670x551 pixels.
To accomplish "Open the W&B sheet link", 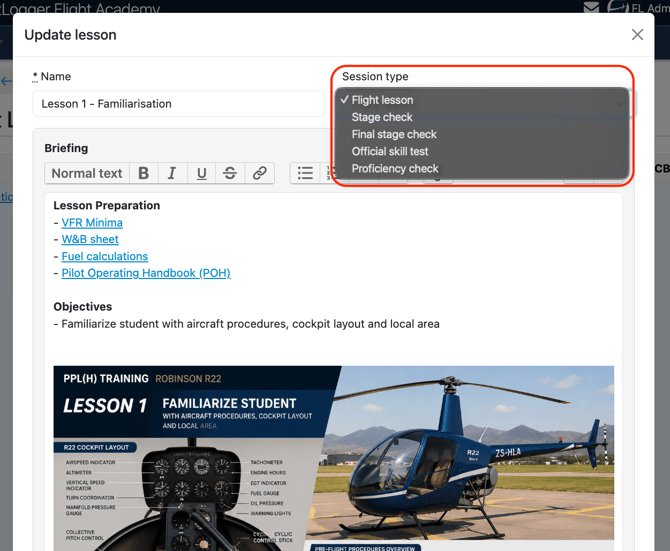I will click(90, 239).
